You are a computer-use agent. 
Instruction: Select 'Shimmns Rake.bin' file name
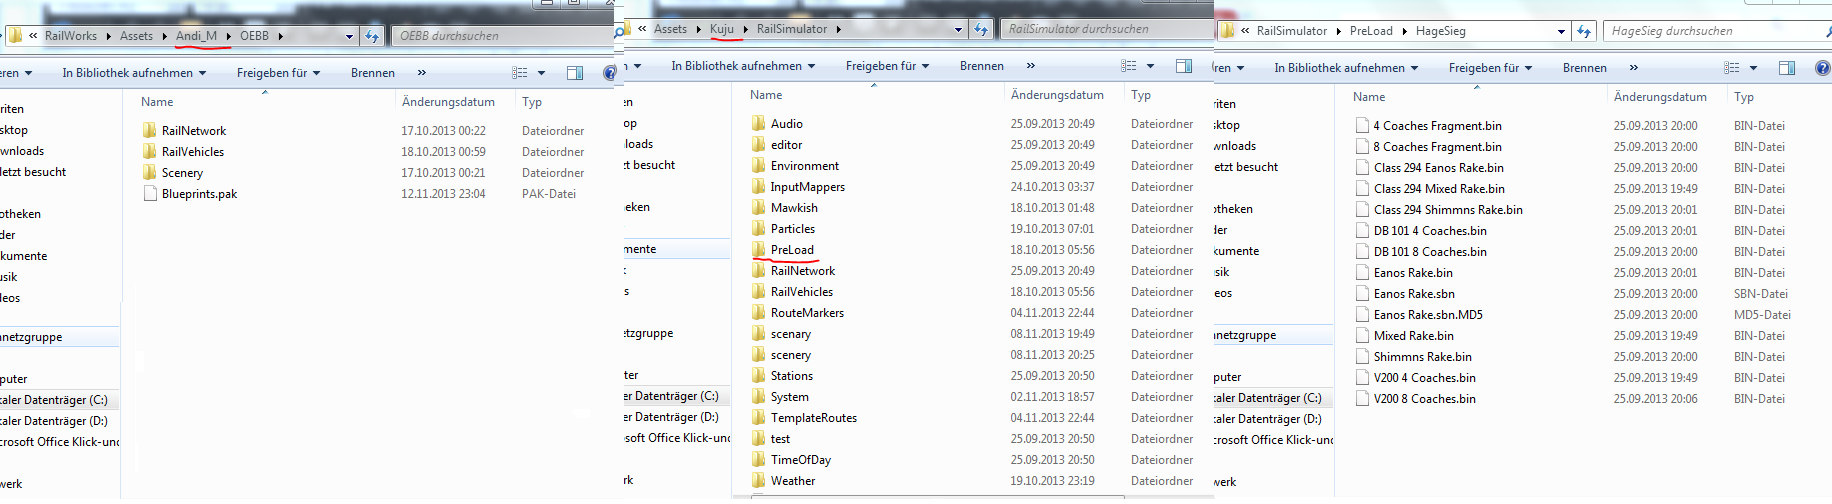pos(1422,357)
